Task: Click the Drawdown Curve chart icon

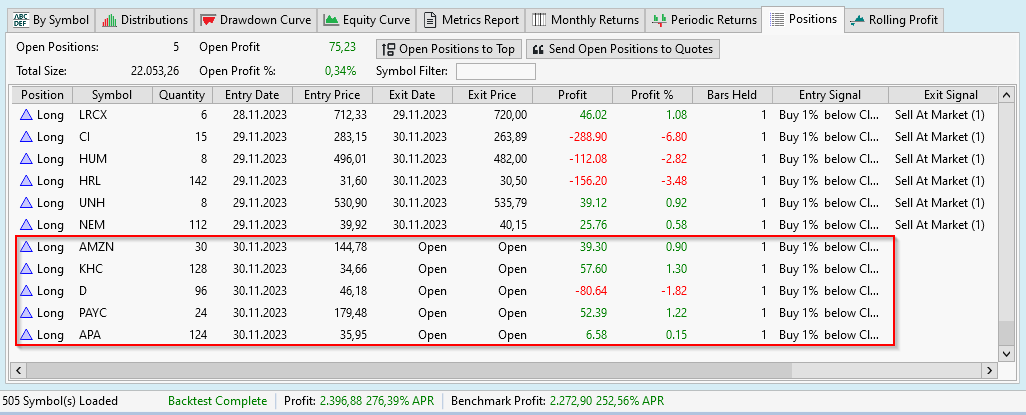Action: click(207, 20)
